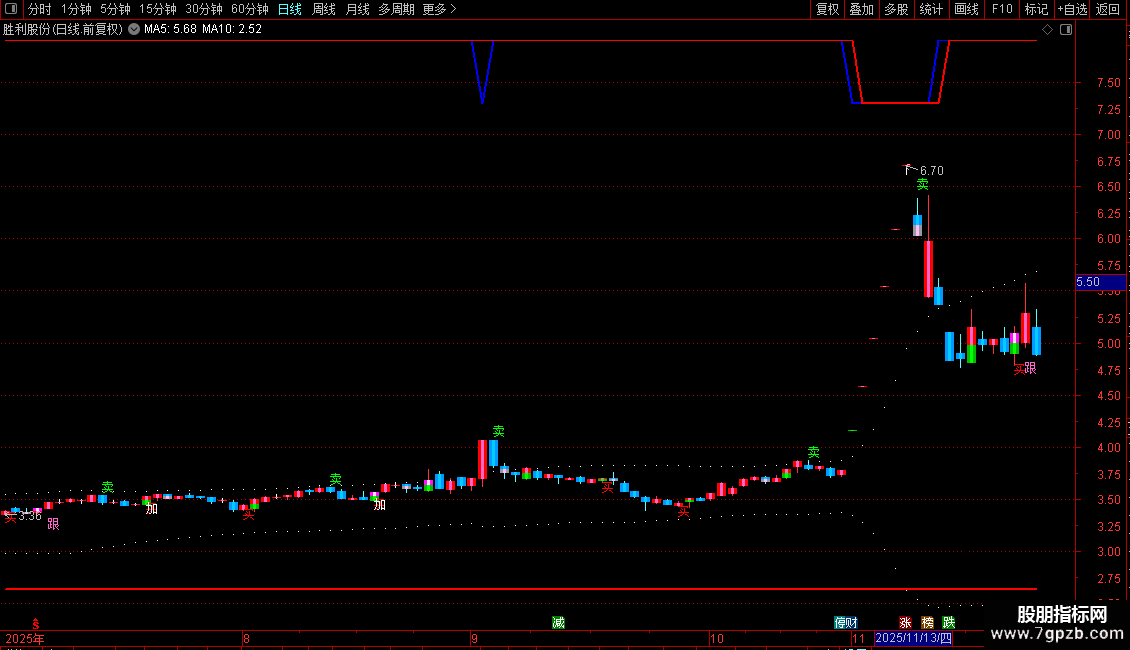Select the 日线 daily chart tab
The image size is (1130, 650).
pyautogui.click(x=290, y=9)
